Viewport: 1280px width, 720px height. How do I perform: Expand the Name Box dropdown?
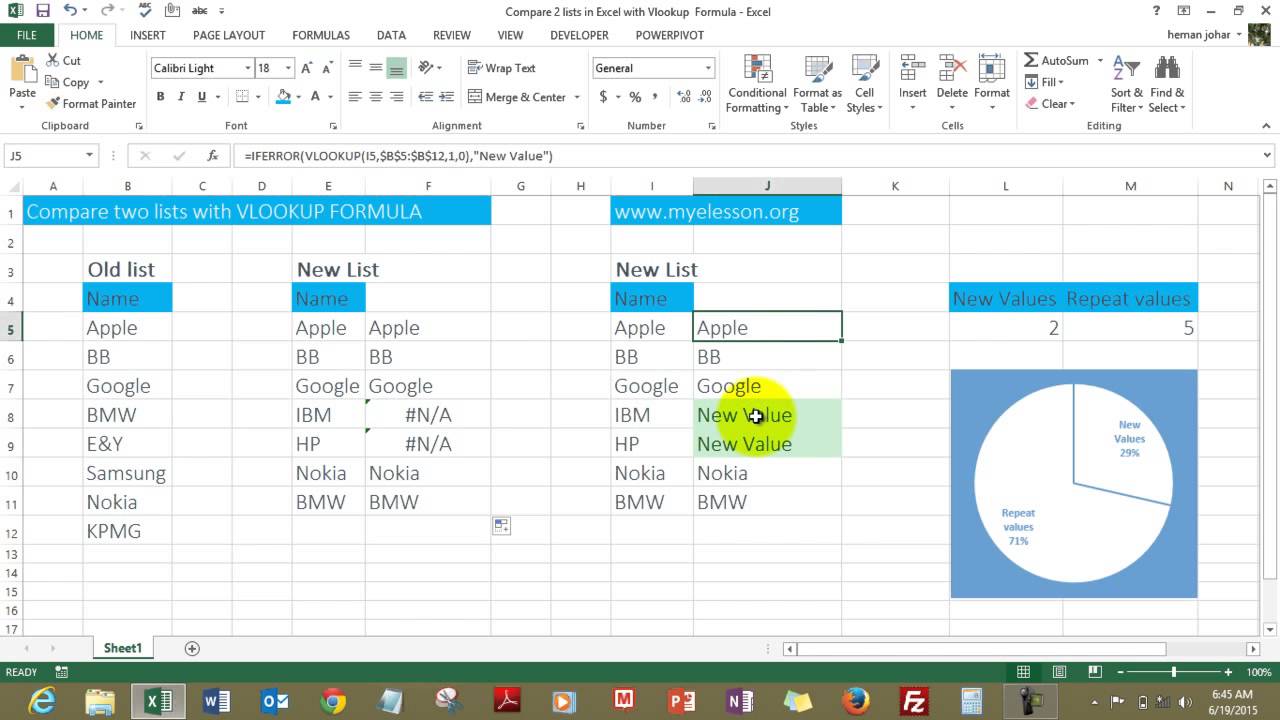(89, 156)
